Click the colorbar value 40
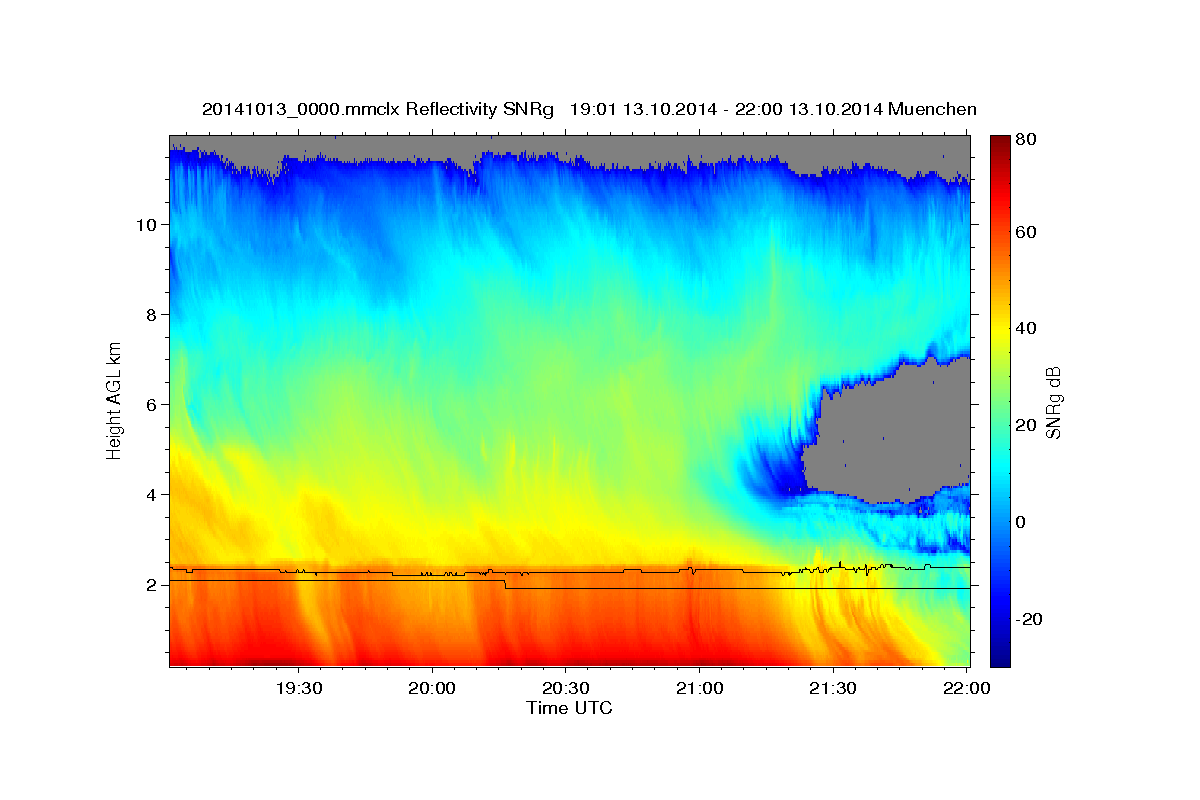Viewport: 1200px width, 800px height. click(x=1025, y=328)
